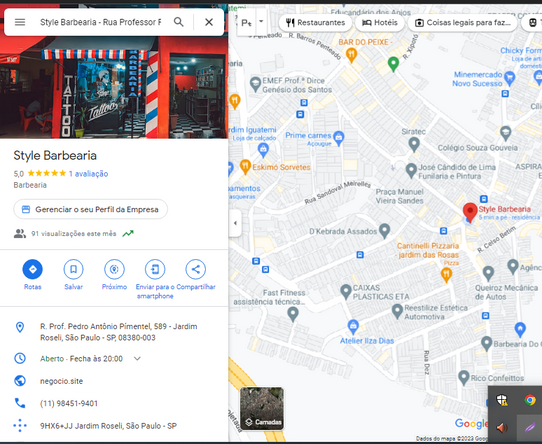Select the Restaurantes filter chip
542x444 pixels.
point(316,23)
